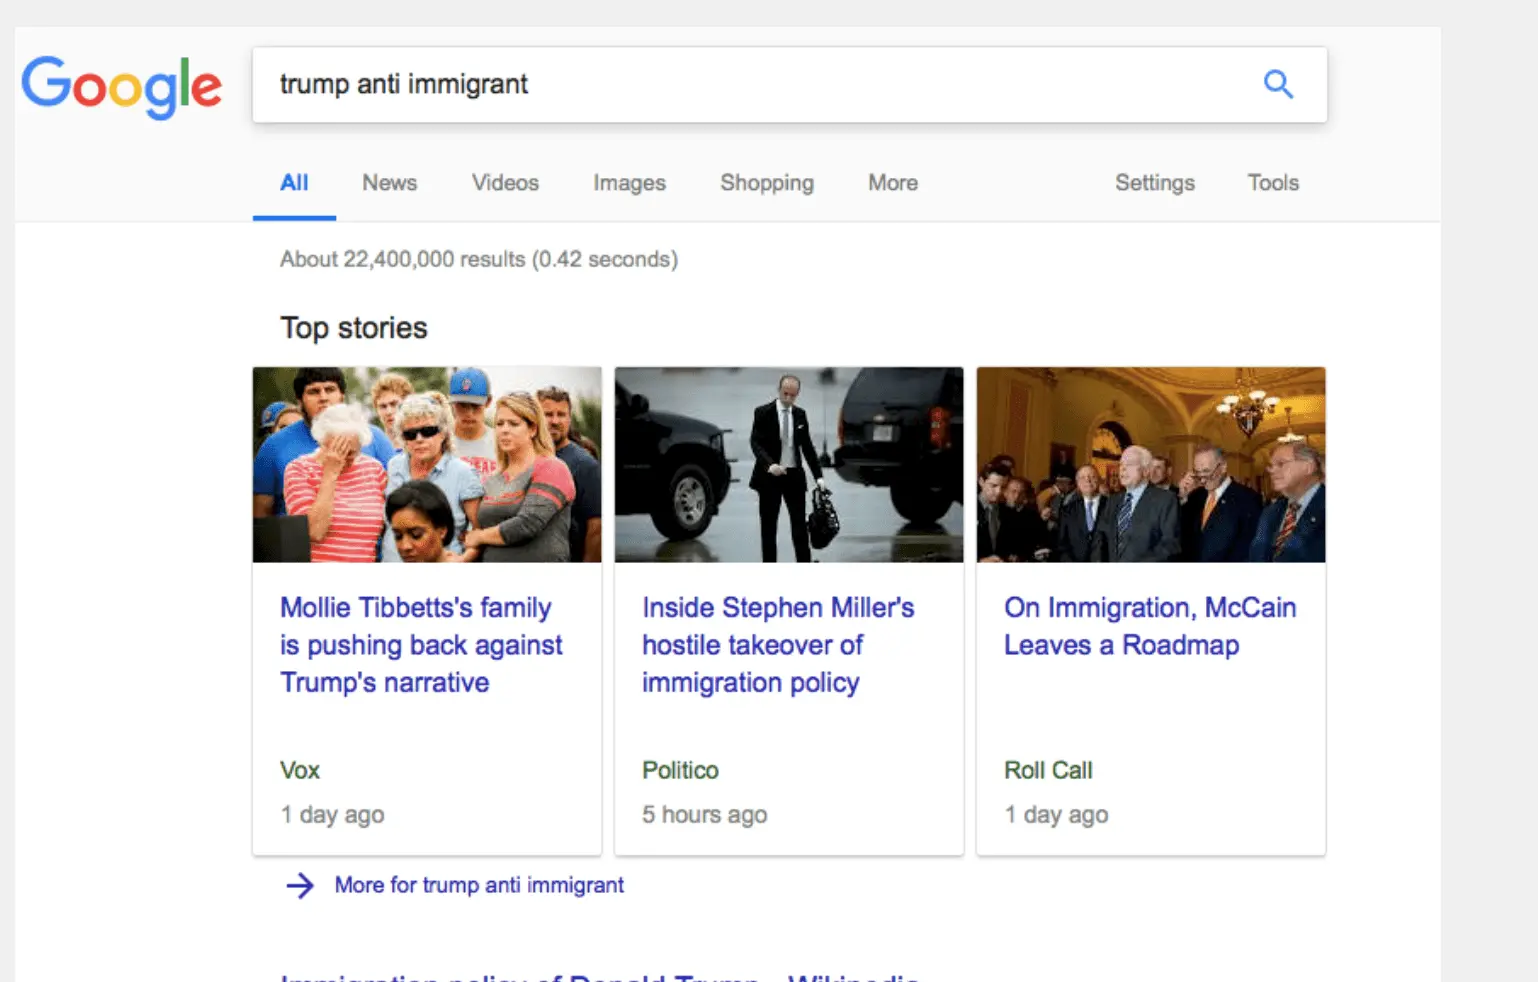
Task: Open the Mollie Tibbetts family article link
Action: tap(420, 644)
